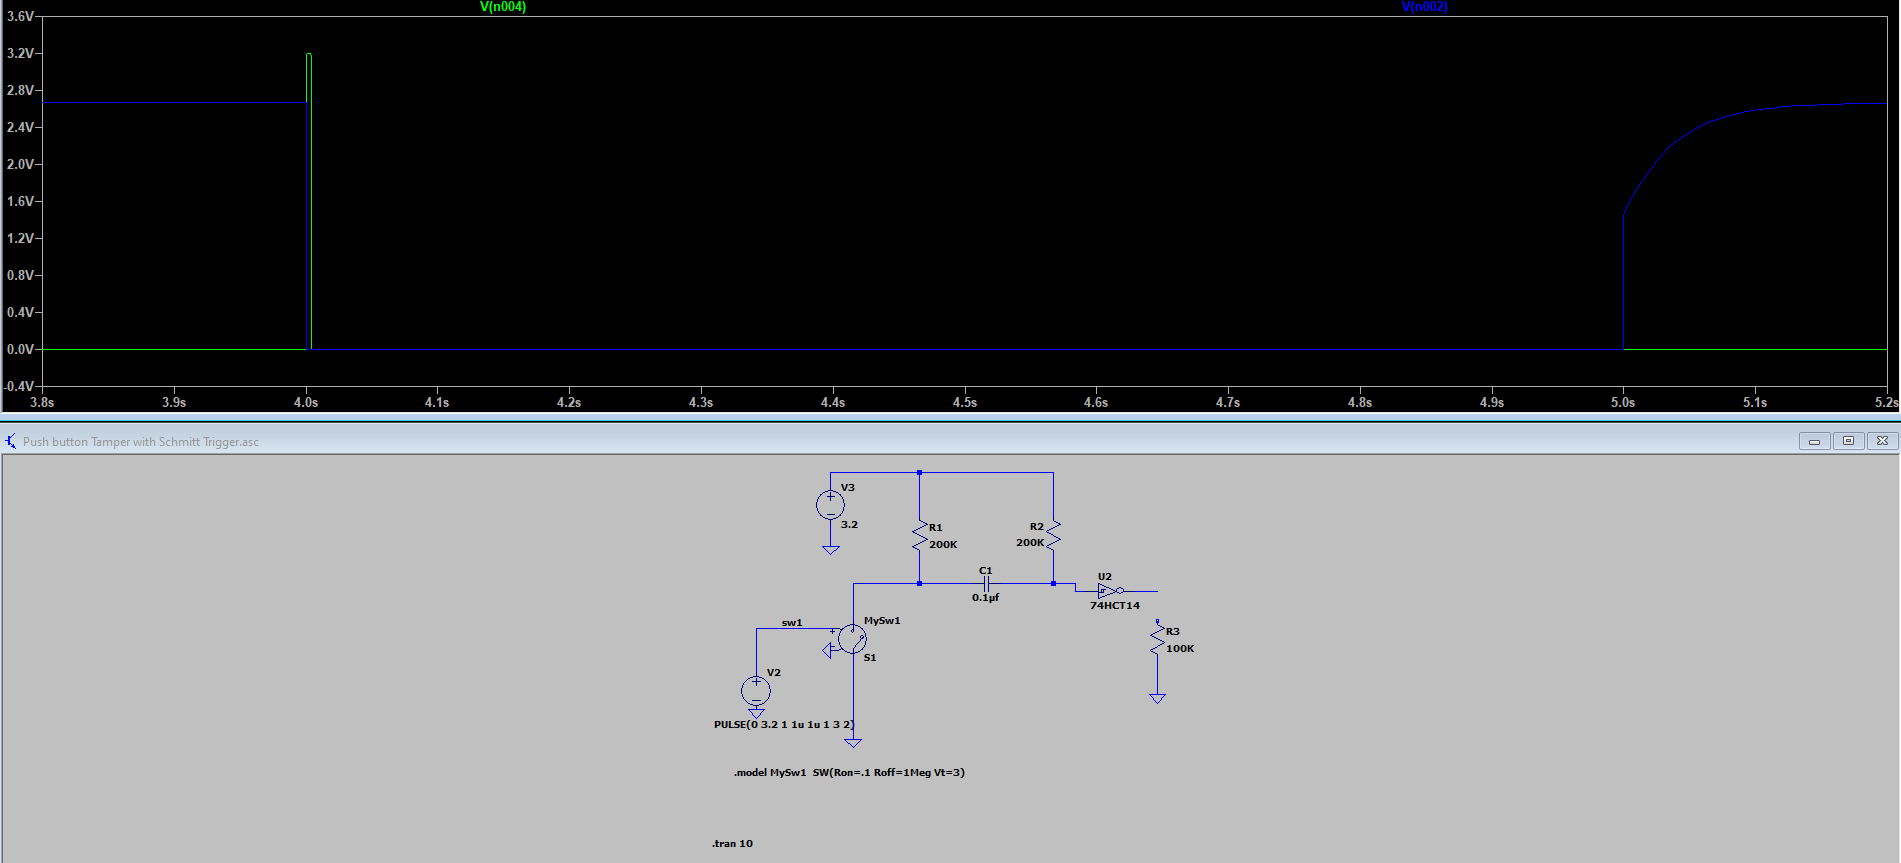Click the 4.0s time axis label
1901x863 pixels.
pyautogui.click(x=306, y=402)
